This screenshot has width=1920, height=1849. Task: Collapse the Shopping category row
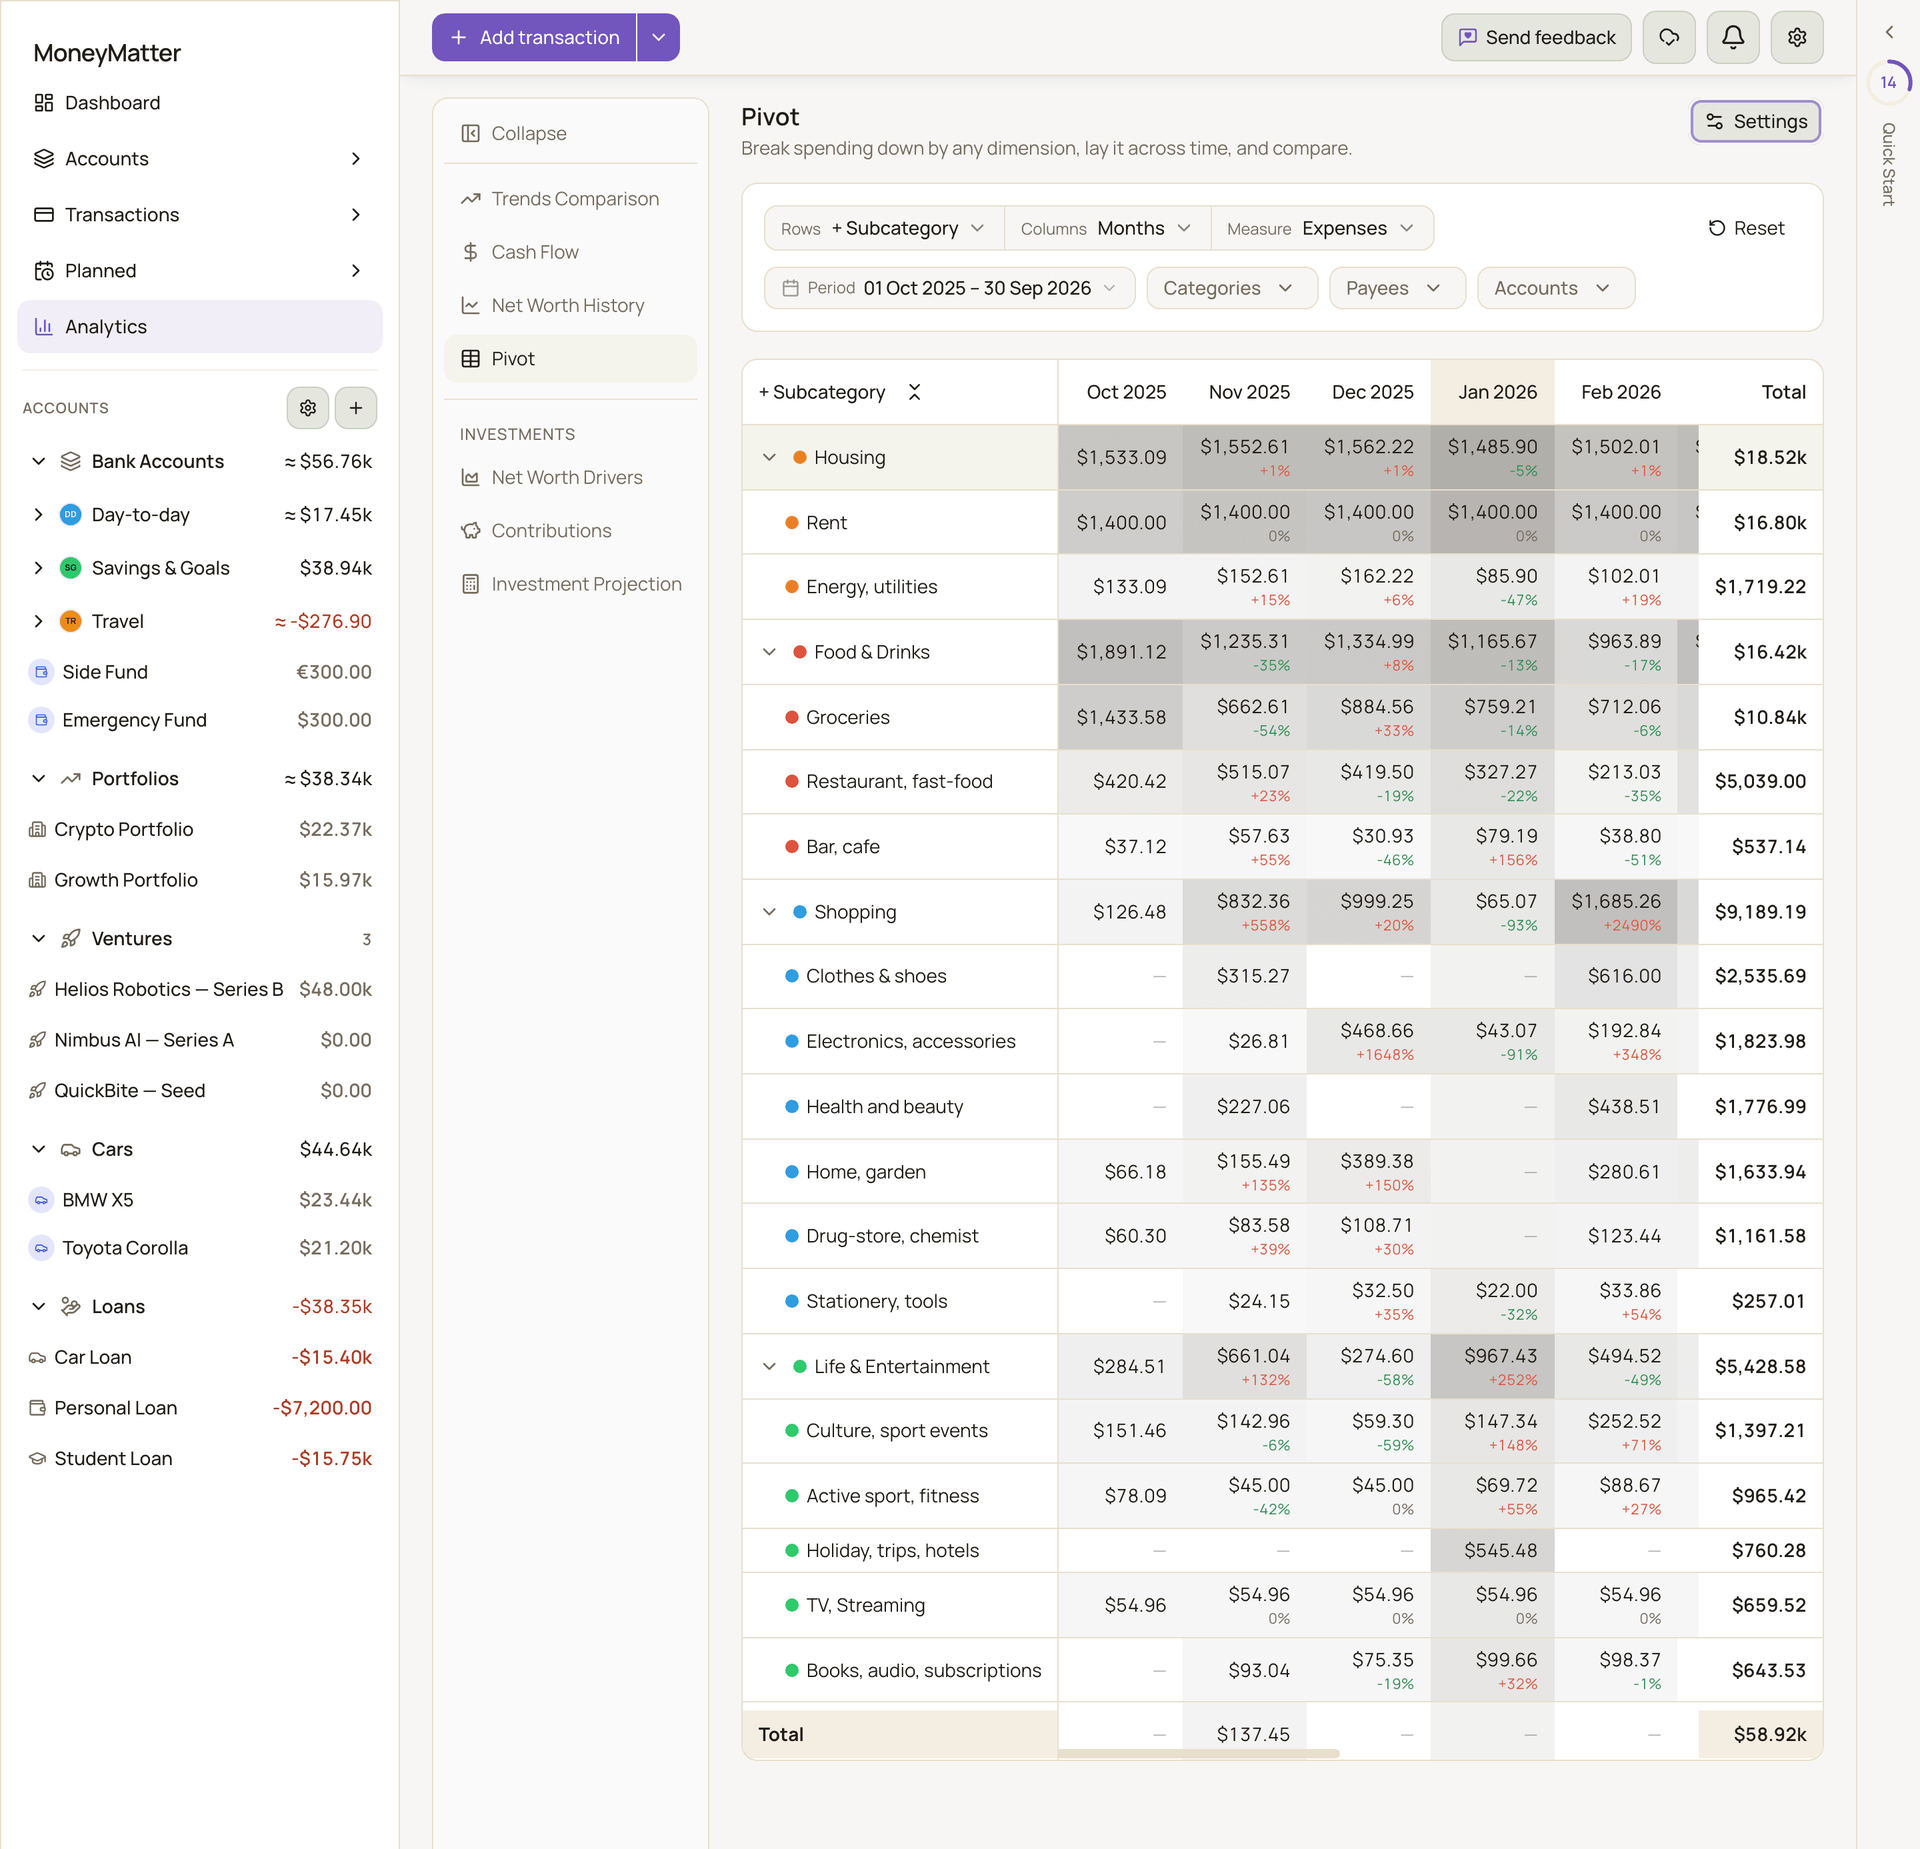(769, 912)
